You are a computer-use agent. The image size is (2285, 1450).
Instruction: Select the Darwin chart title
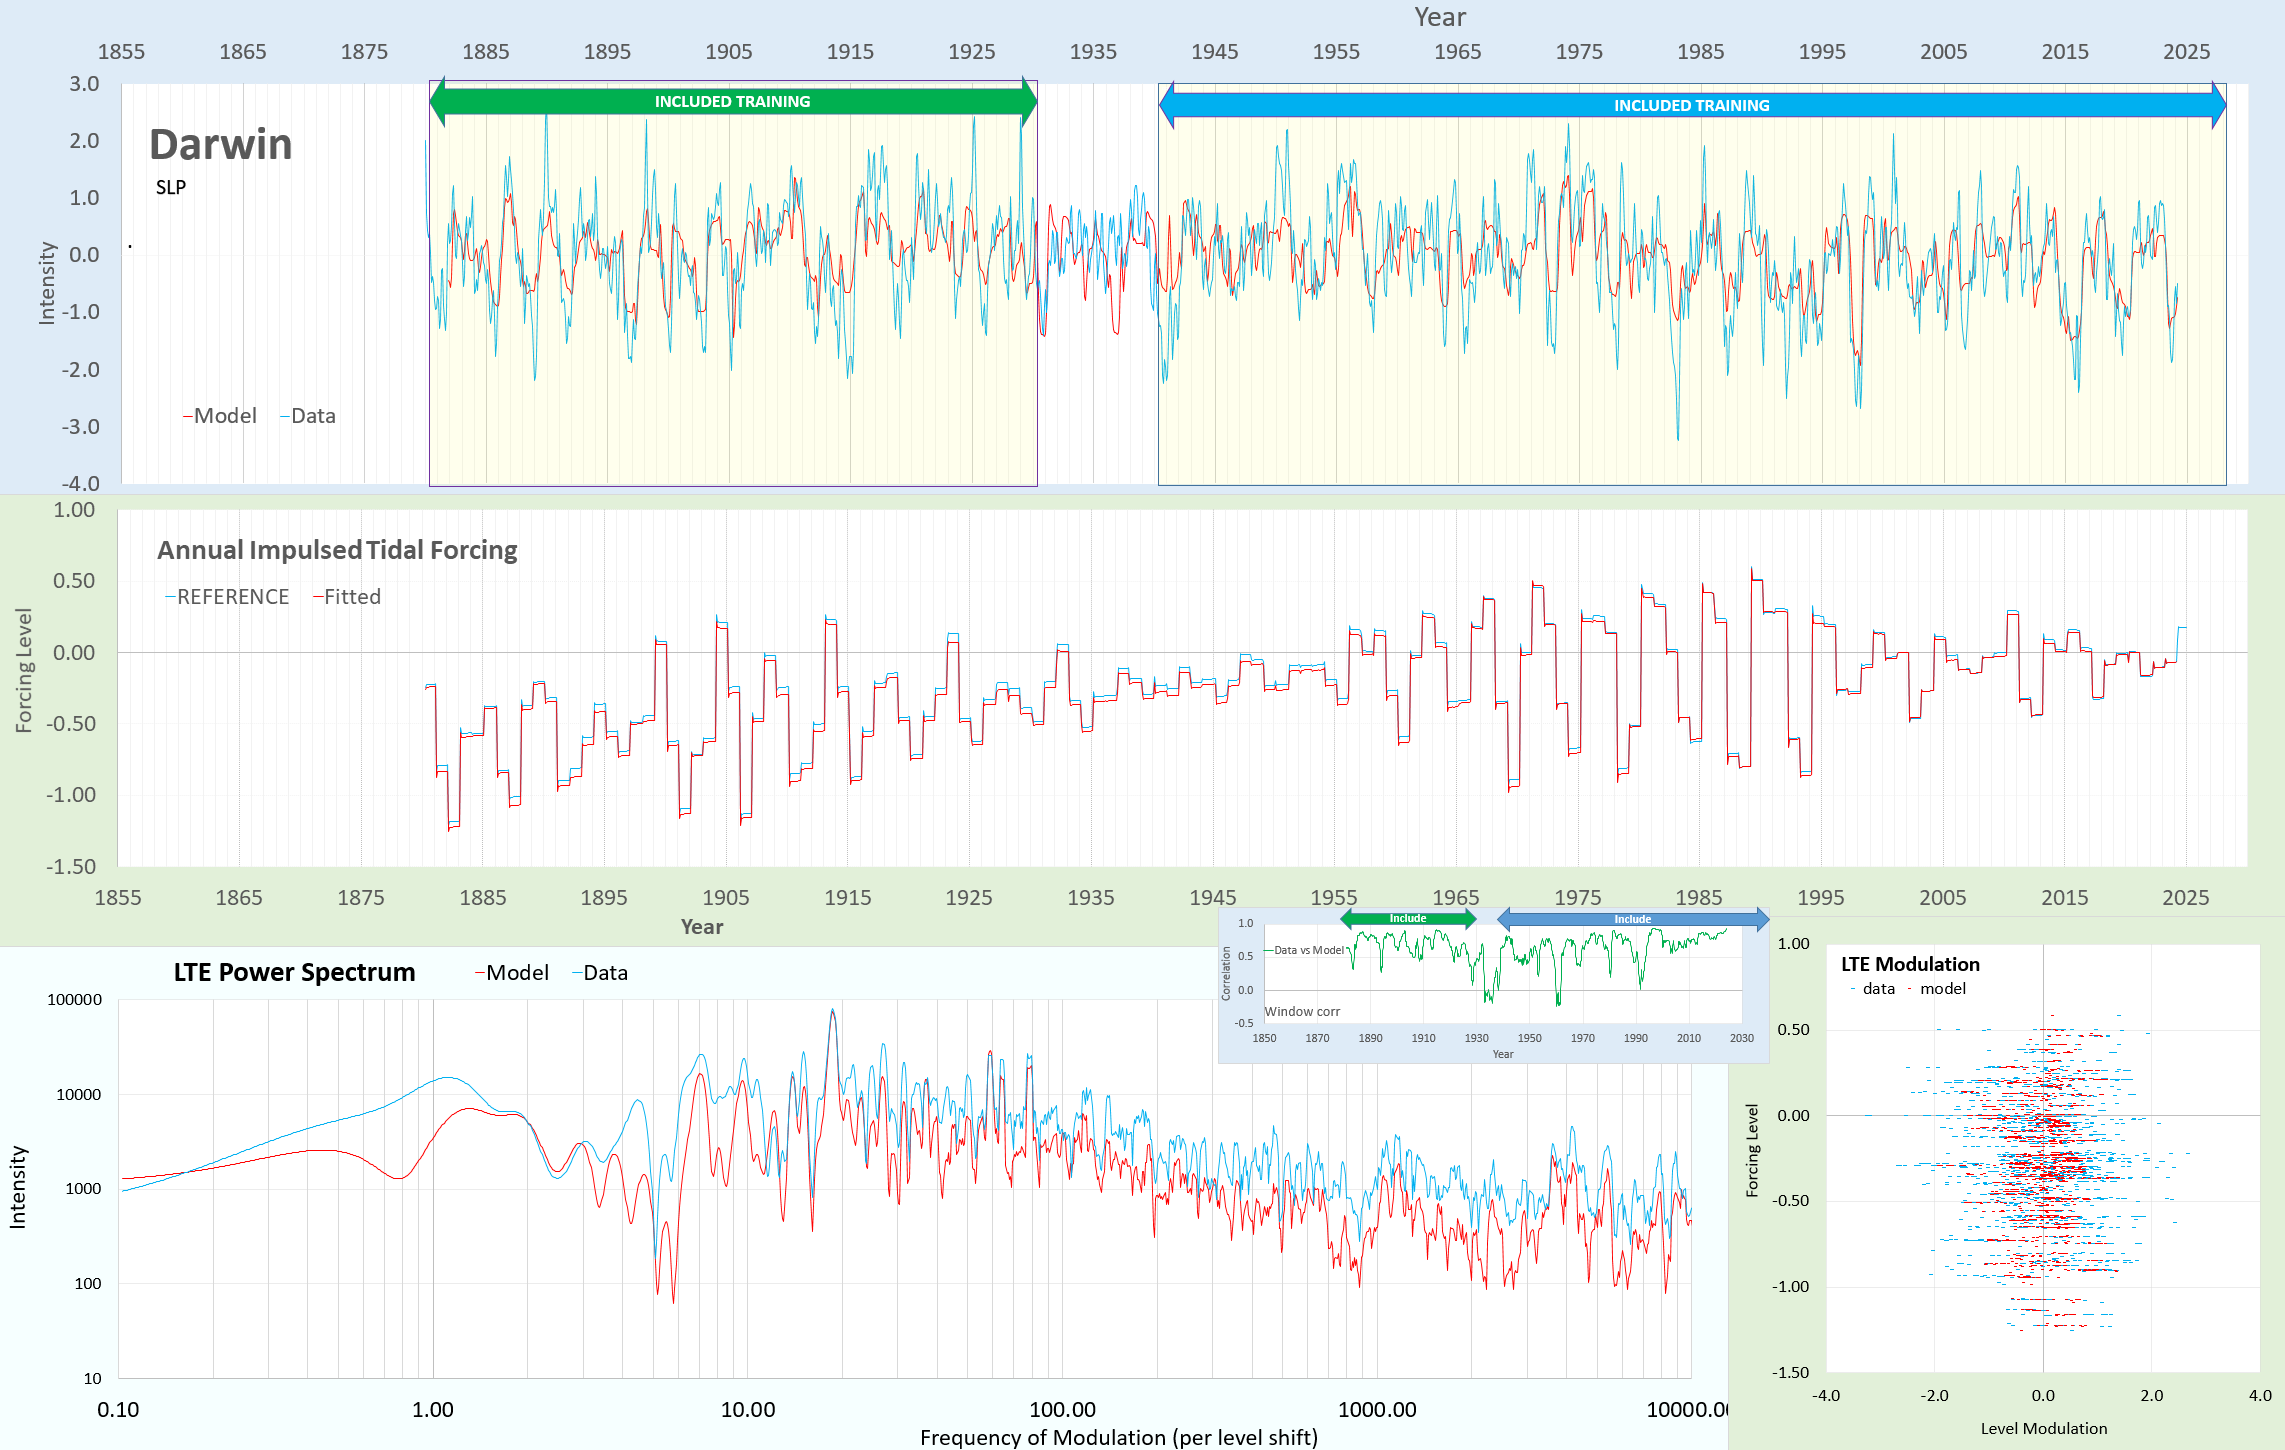(x=221, y=145)
